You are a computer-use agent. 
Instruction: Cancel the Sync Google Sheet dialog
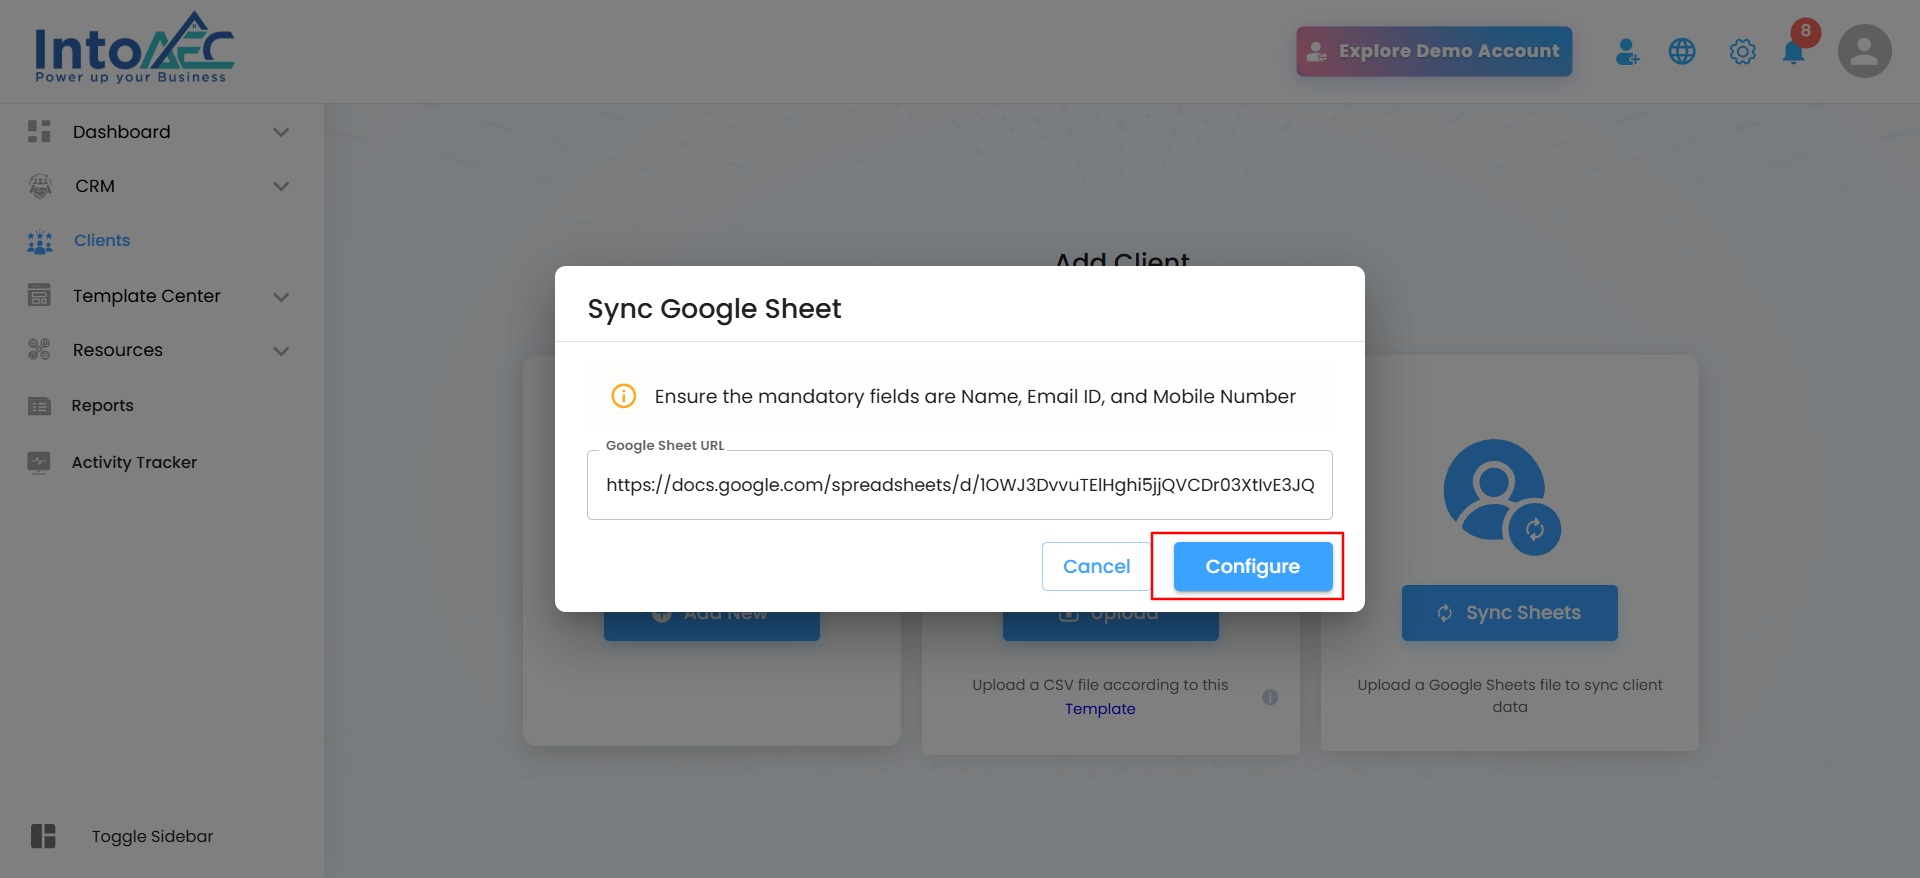pos(1096,566)
